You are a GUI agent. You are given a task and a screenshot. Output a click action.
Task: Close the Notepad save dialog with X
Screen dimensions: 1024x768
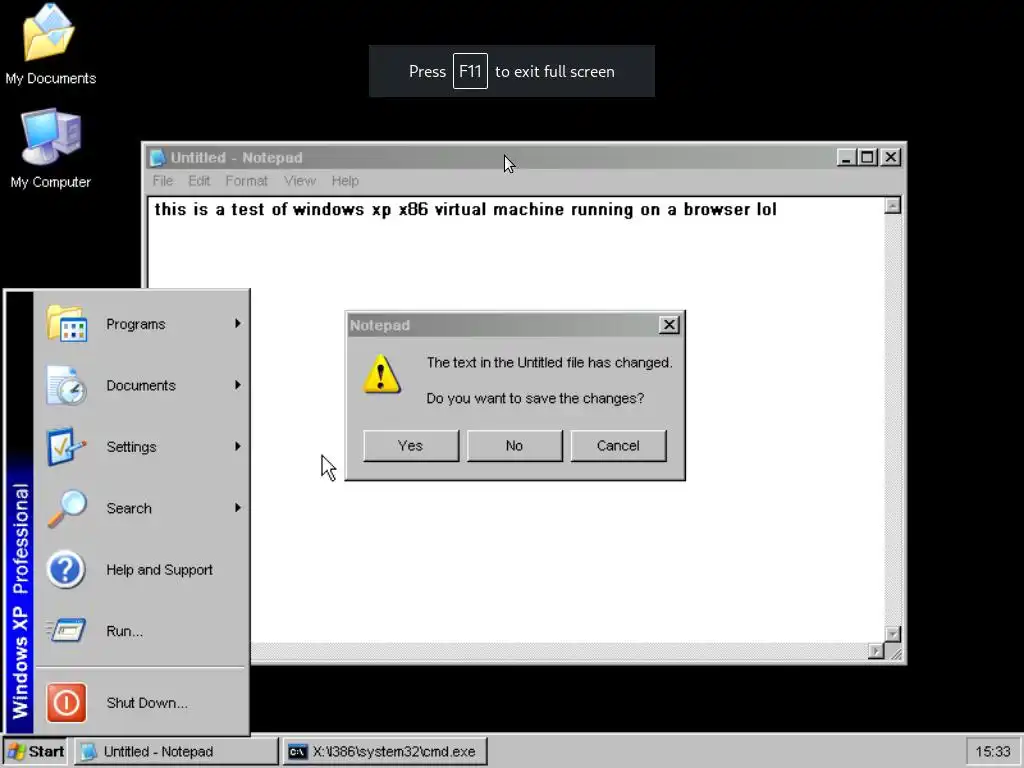click(669, 325)
